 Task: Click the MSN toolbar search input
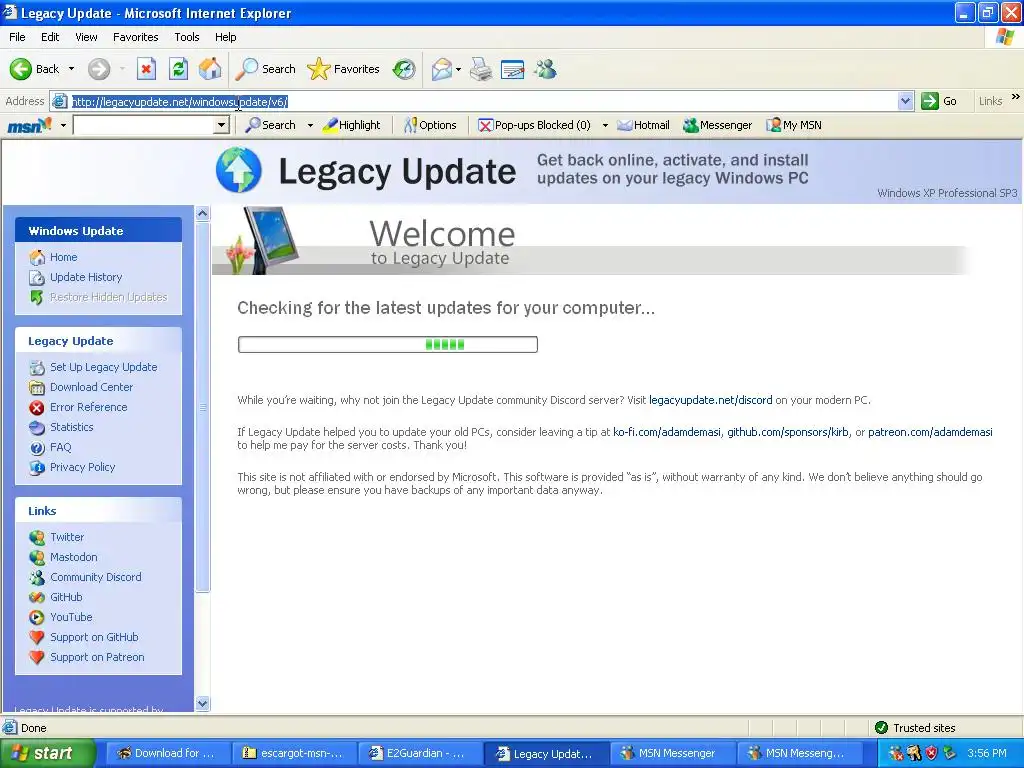[144, 125]
